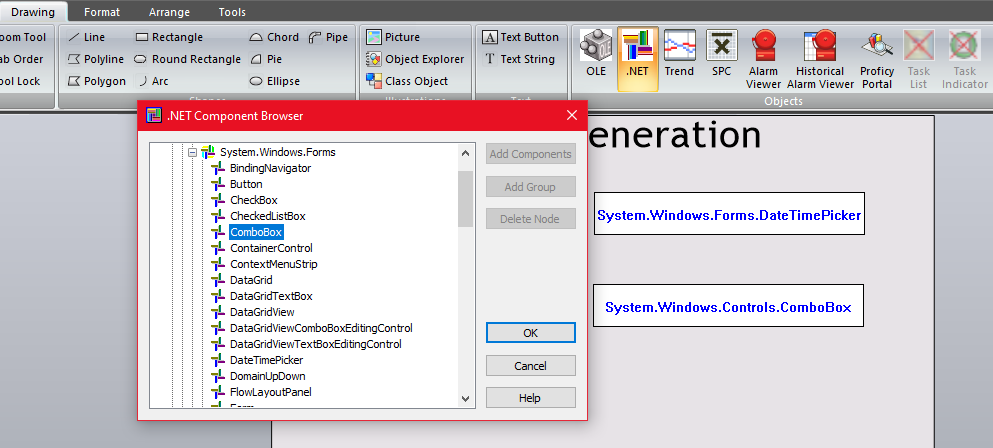This screenshot has height=448, width=993.
Task: Add a Text String
Action: tap(519, 59)
